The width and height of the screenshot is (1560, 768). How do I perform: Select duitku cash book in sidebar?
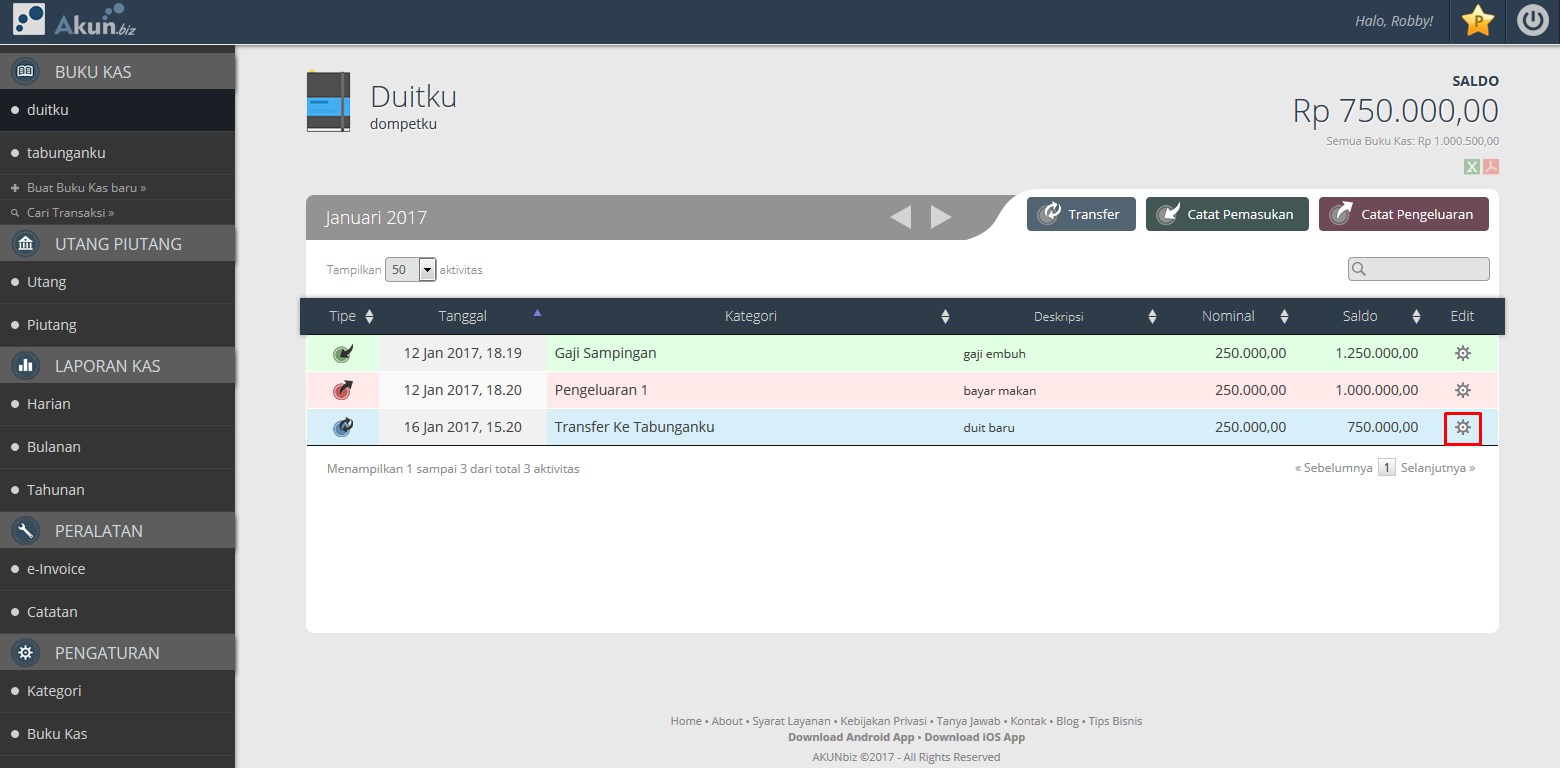tap(117, 110)
